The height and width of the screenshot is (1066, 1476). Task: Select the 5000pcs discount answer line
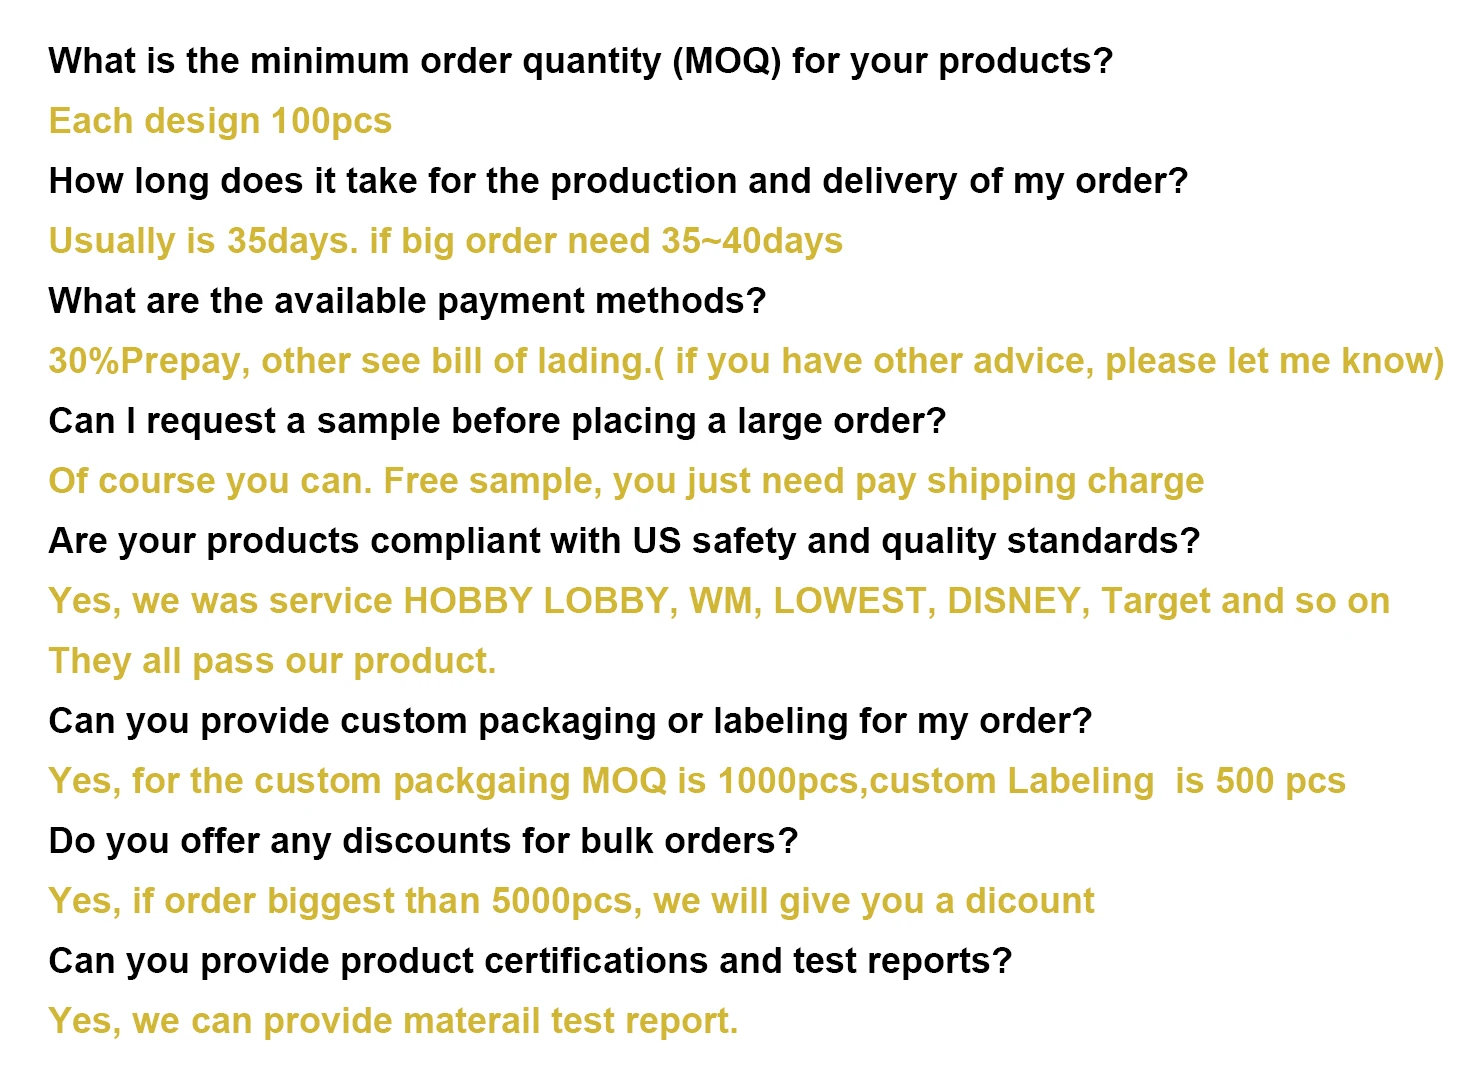(x=571, y=901)
